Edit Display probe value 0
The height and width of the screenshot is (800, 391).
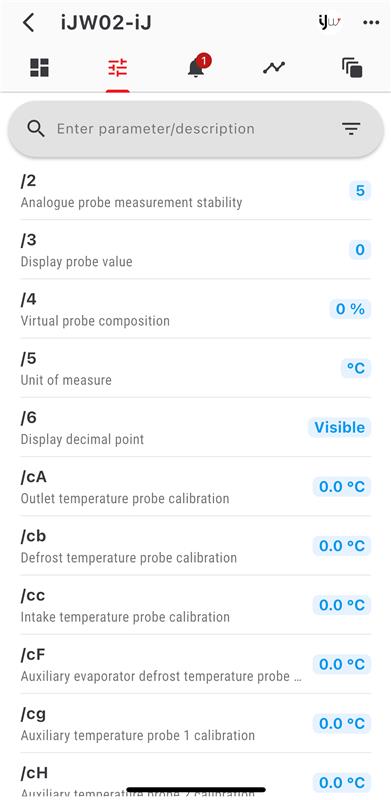tap(360, 250)
